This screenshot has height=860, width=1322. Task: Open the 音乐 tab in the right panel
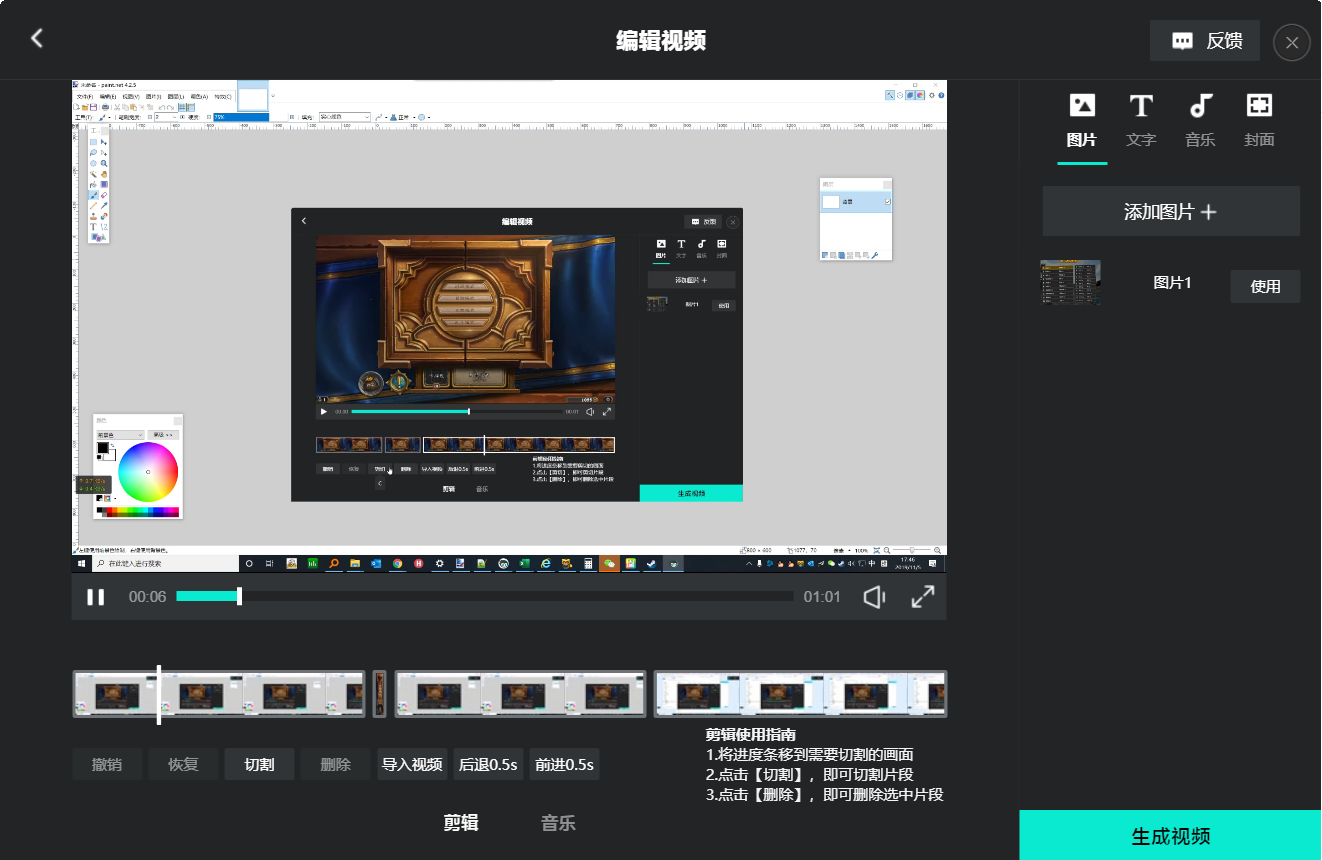[x=1200, y=120]
